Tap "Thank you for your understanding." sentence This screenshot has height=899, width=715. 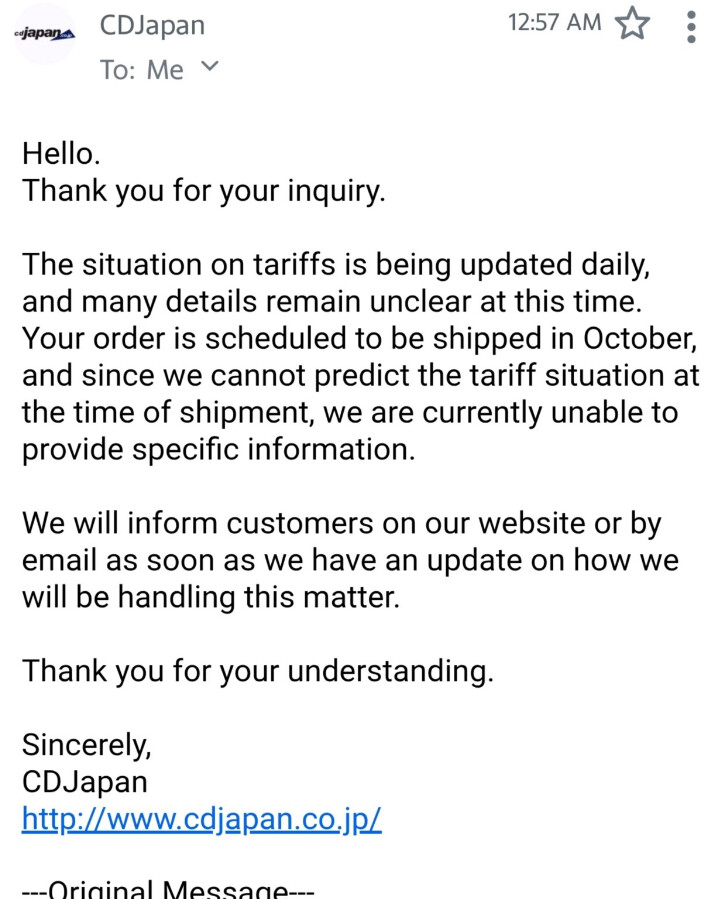(x=257, y=671)
